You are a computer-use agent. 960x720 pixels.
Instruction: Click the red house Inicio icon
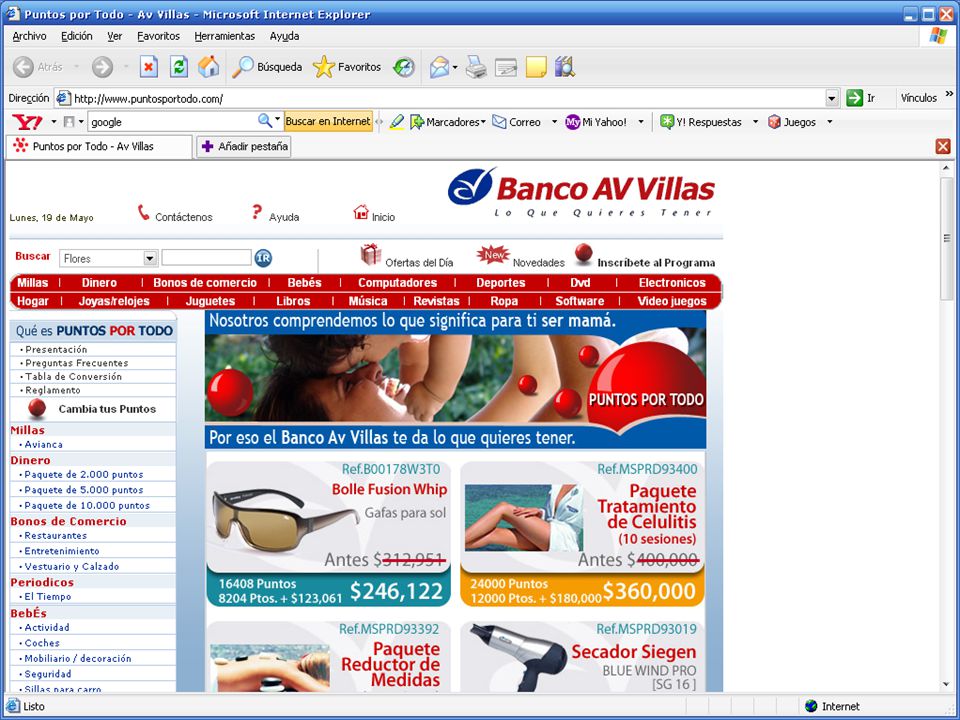click(x=361, y=212)
